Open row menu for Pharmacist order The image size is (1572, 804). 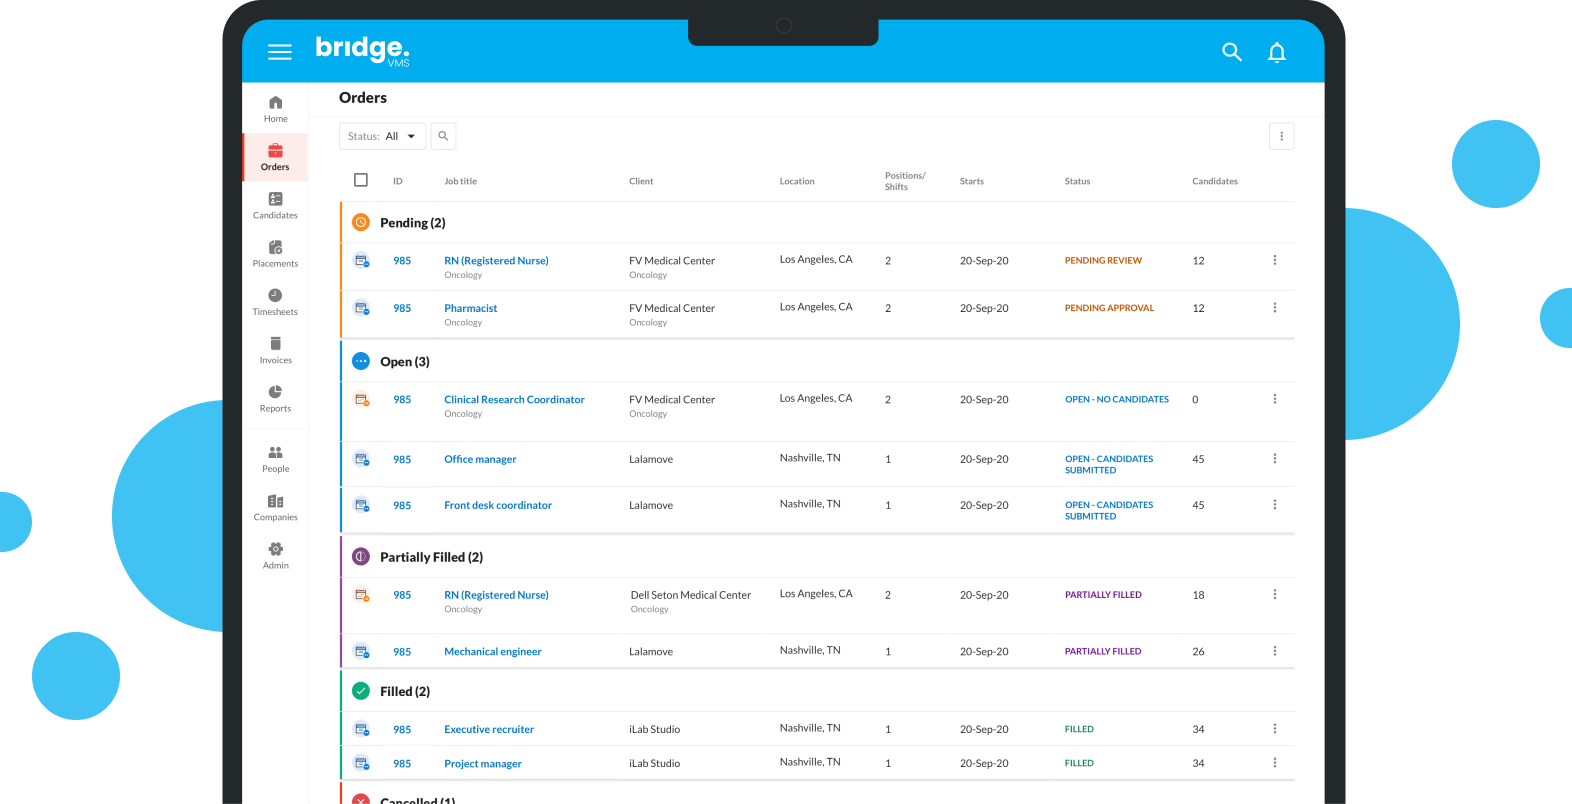pyautogui.click(x=1274, y=308)
